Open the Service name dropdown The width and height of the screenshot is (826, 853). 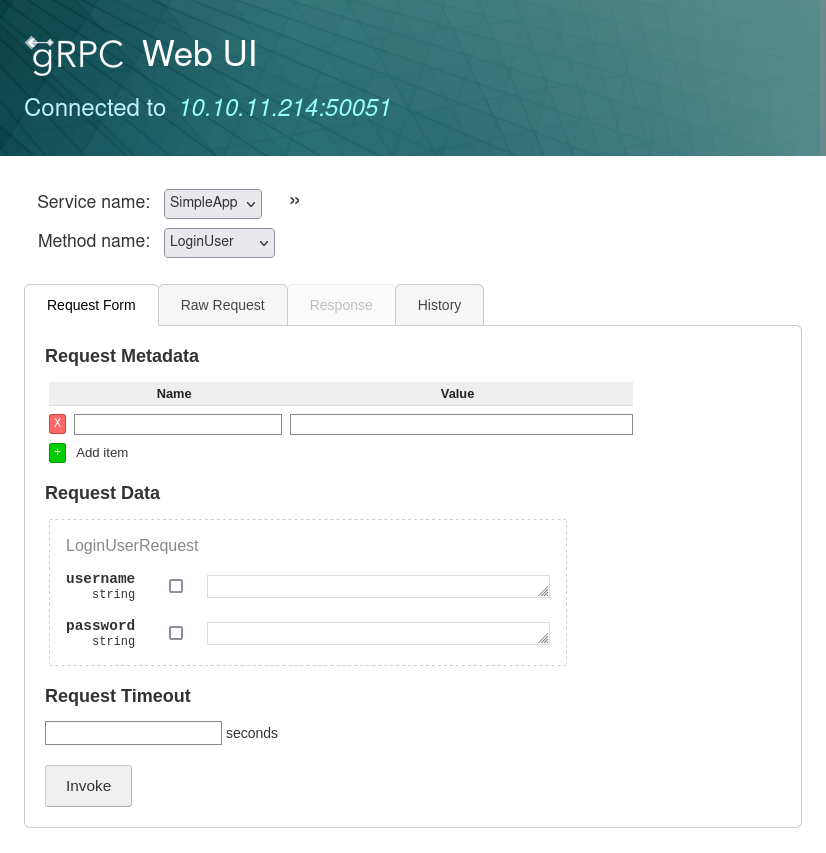(212, 203)
